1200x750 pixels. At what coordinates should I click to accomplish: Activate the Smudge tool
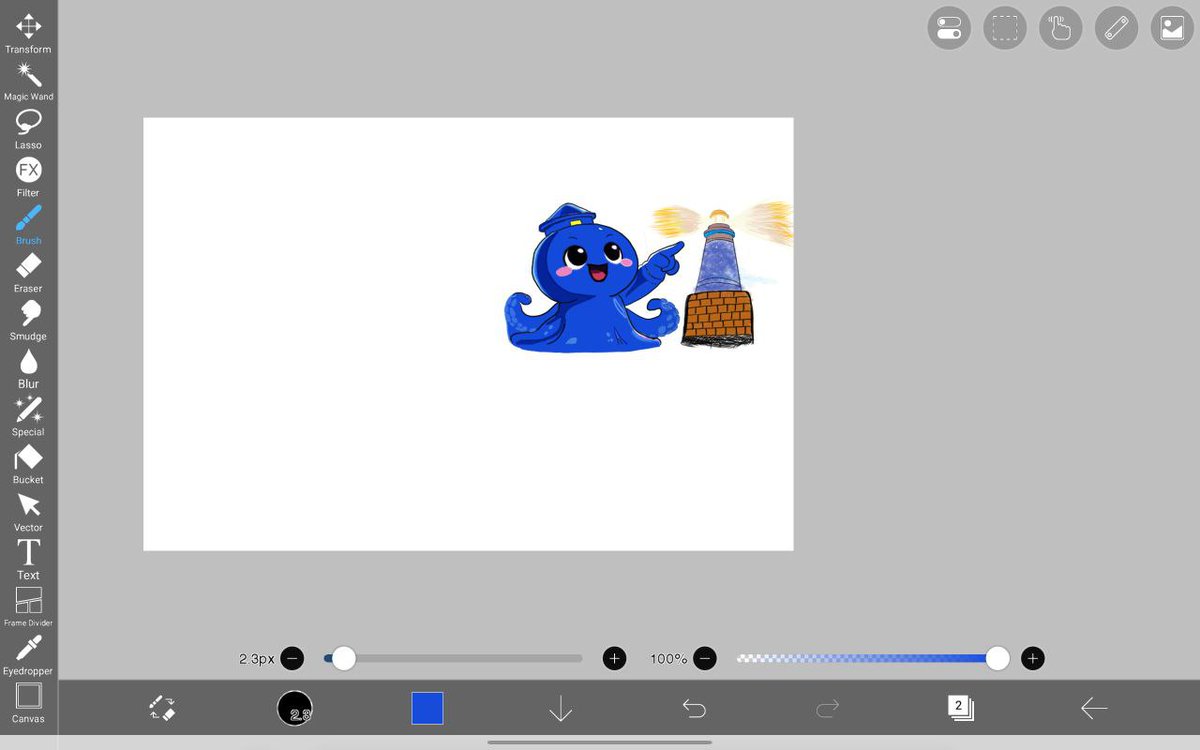pyautogui.click(x=28, y=320)
